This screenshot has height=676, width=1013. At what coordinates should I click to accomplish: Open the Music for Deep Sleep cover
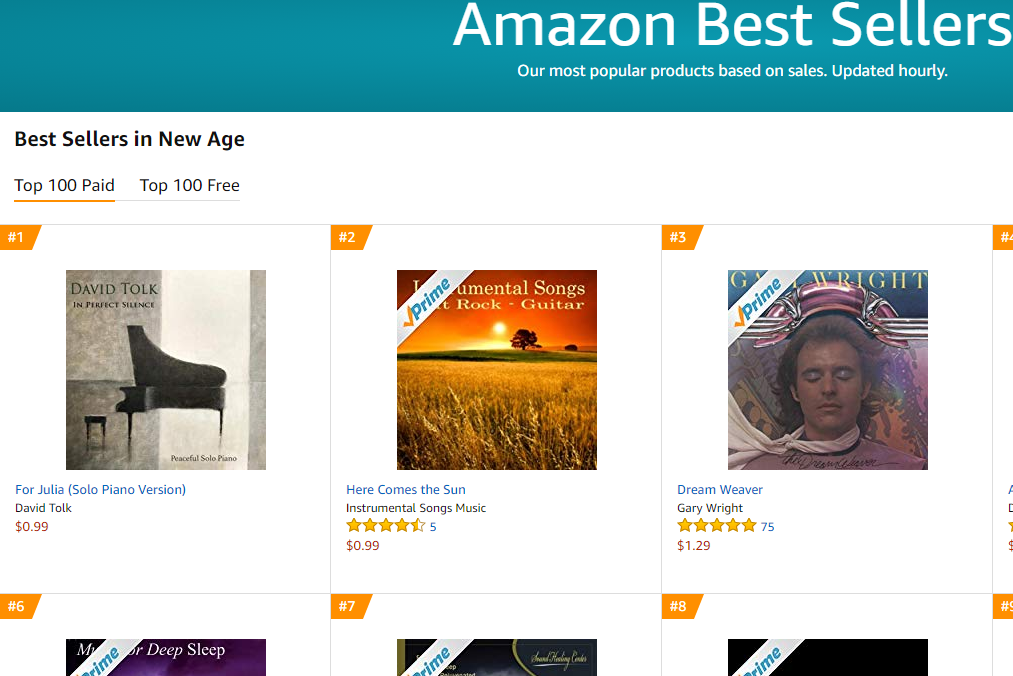click(166, 657)
